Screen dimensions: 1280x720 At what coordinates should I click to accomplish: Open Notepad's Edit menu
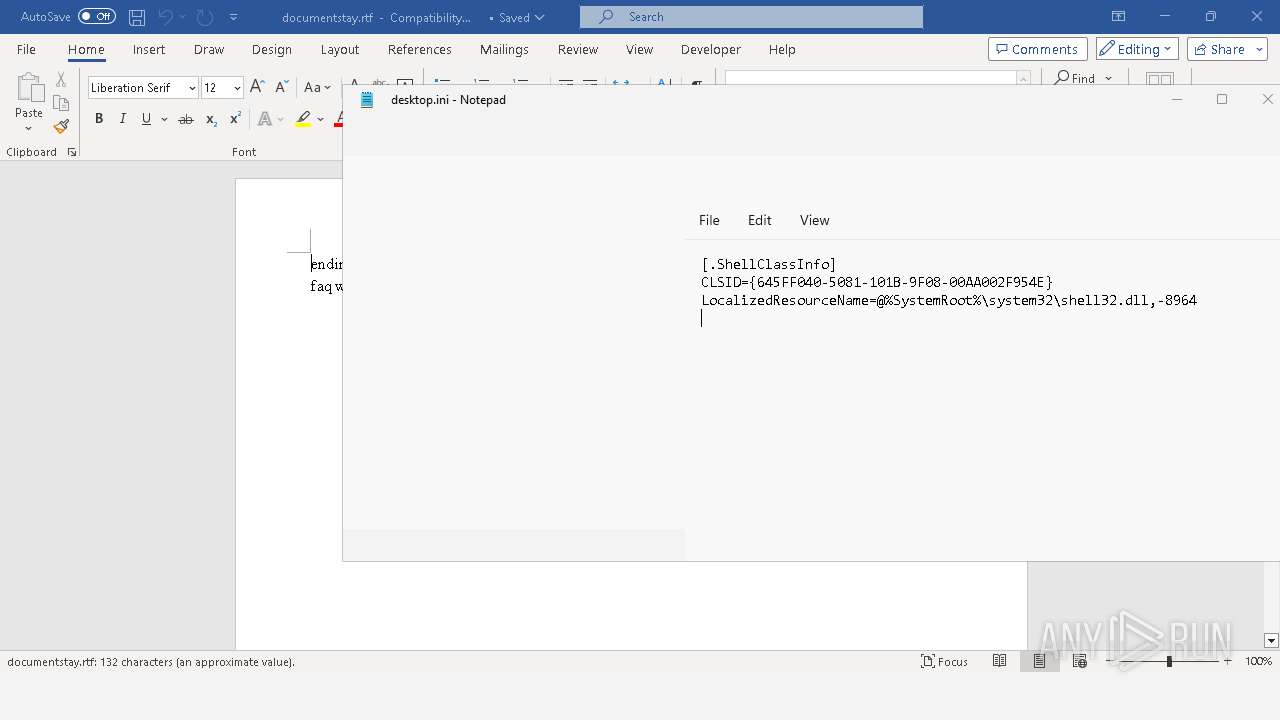760,220
